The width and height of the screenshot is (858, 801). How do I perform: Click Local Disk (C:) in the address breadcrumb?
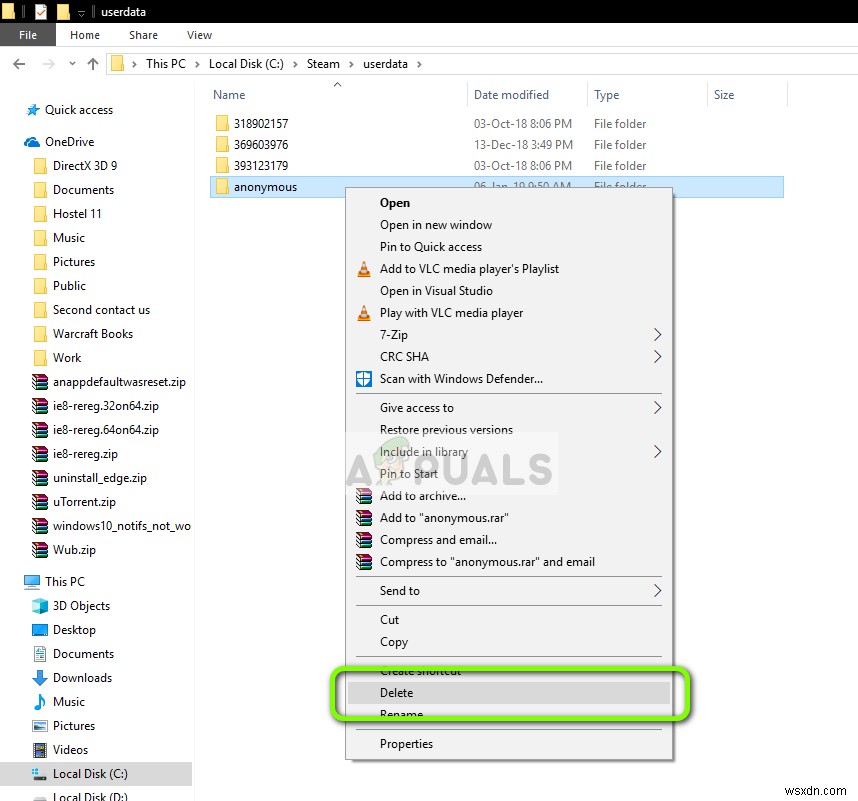(x=246, y=64)
